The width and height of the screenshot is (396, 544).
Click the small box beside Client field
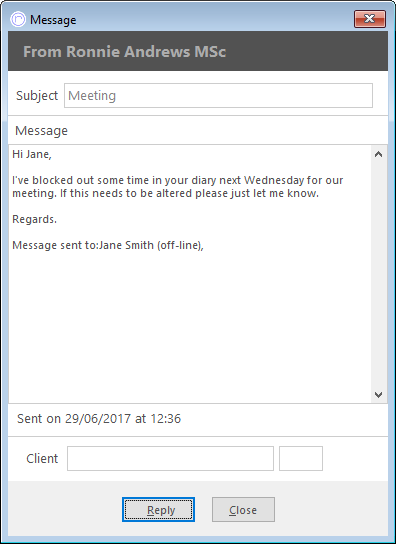(301, 458)
